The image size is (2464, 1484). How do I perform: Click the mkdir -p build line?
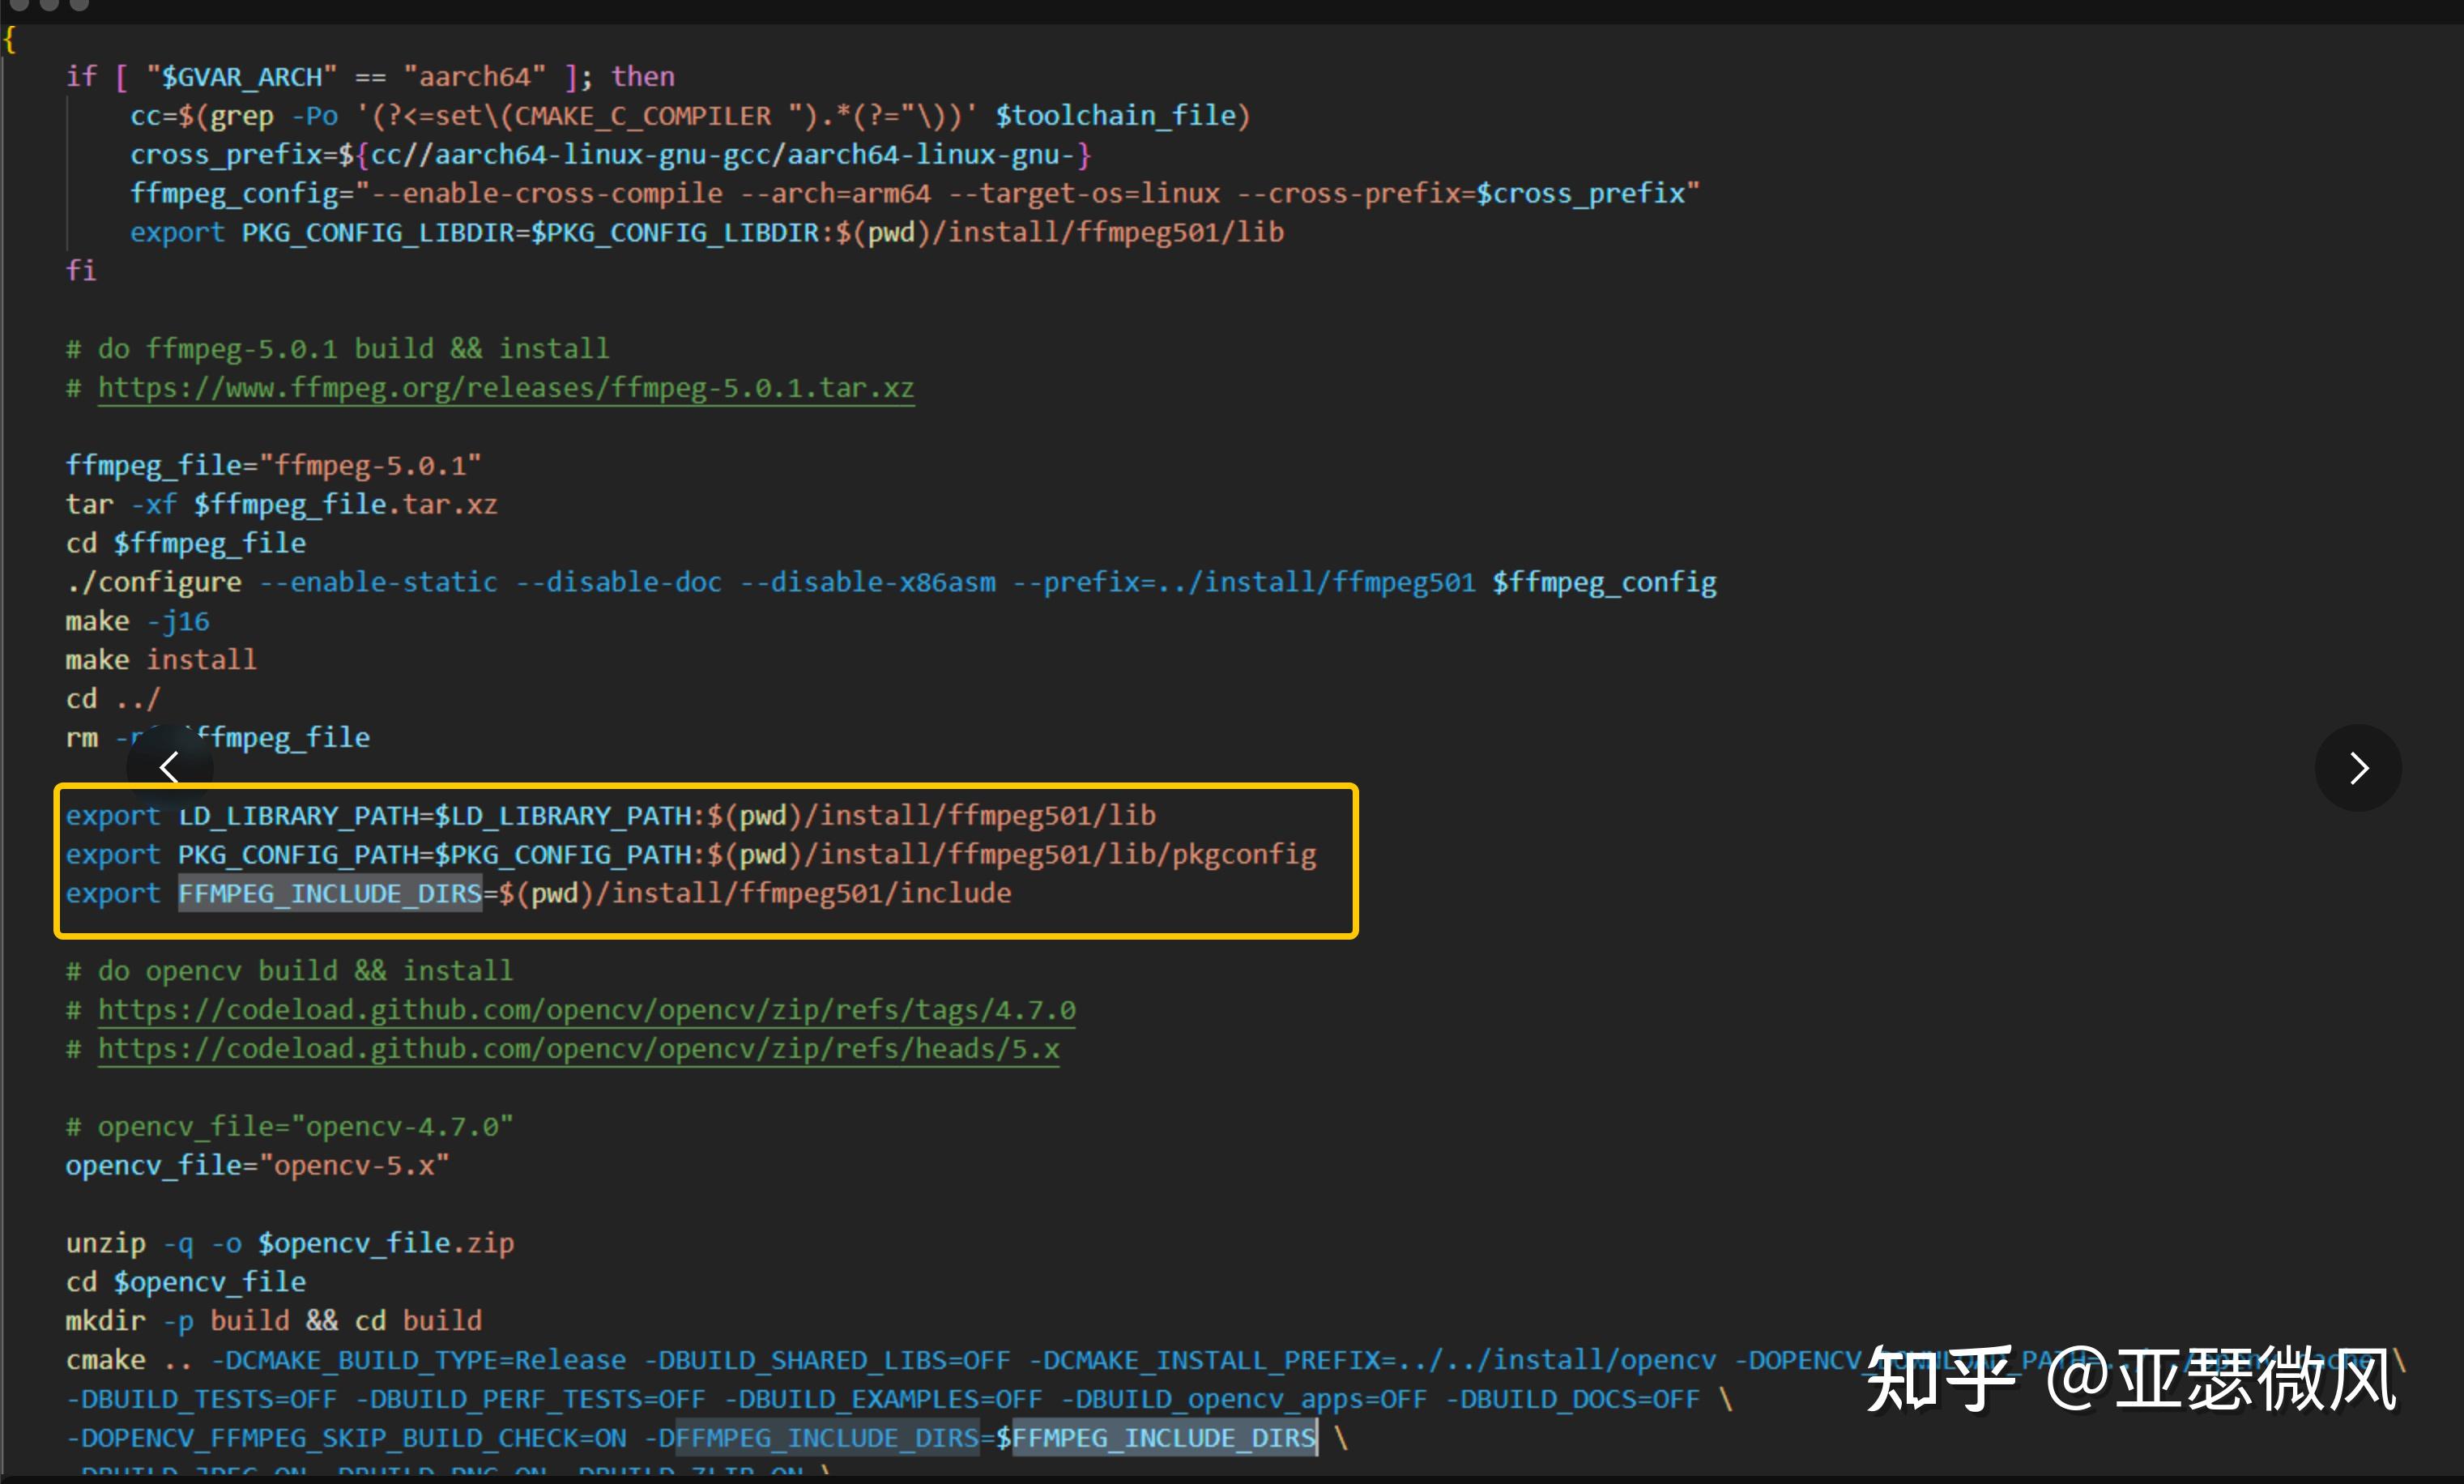(x=273, y=1321)
